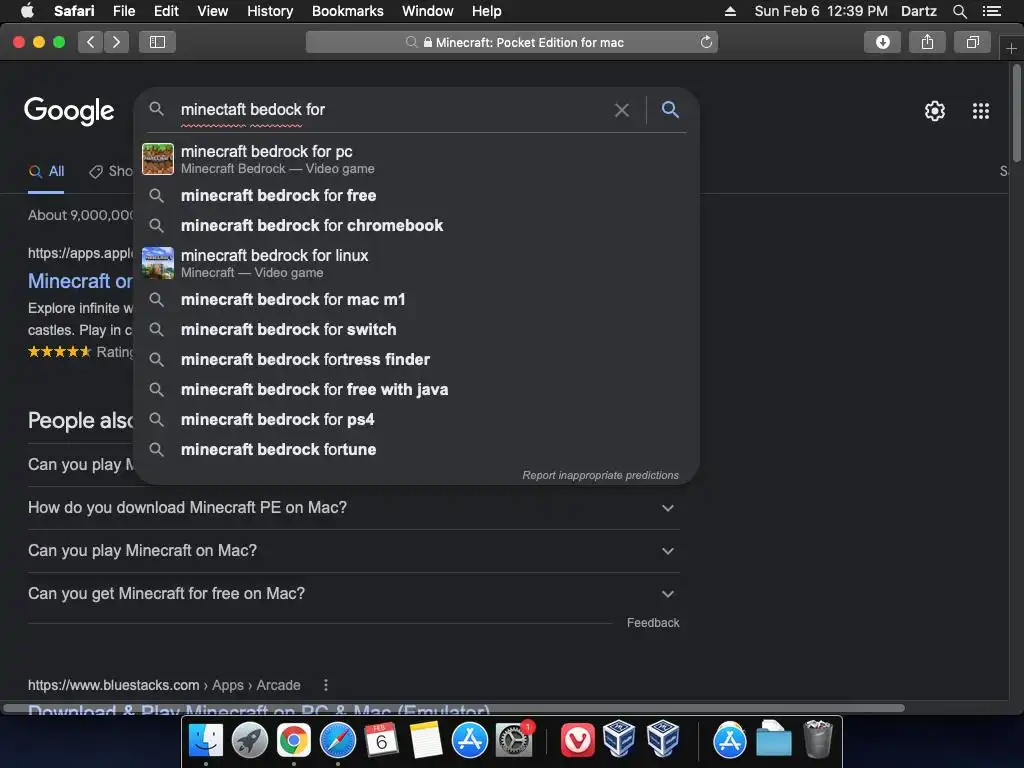Open the Bookmarks menu
The image size is (1024, 768).
click(x=347, y=11)
